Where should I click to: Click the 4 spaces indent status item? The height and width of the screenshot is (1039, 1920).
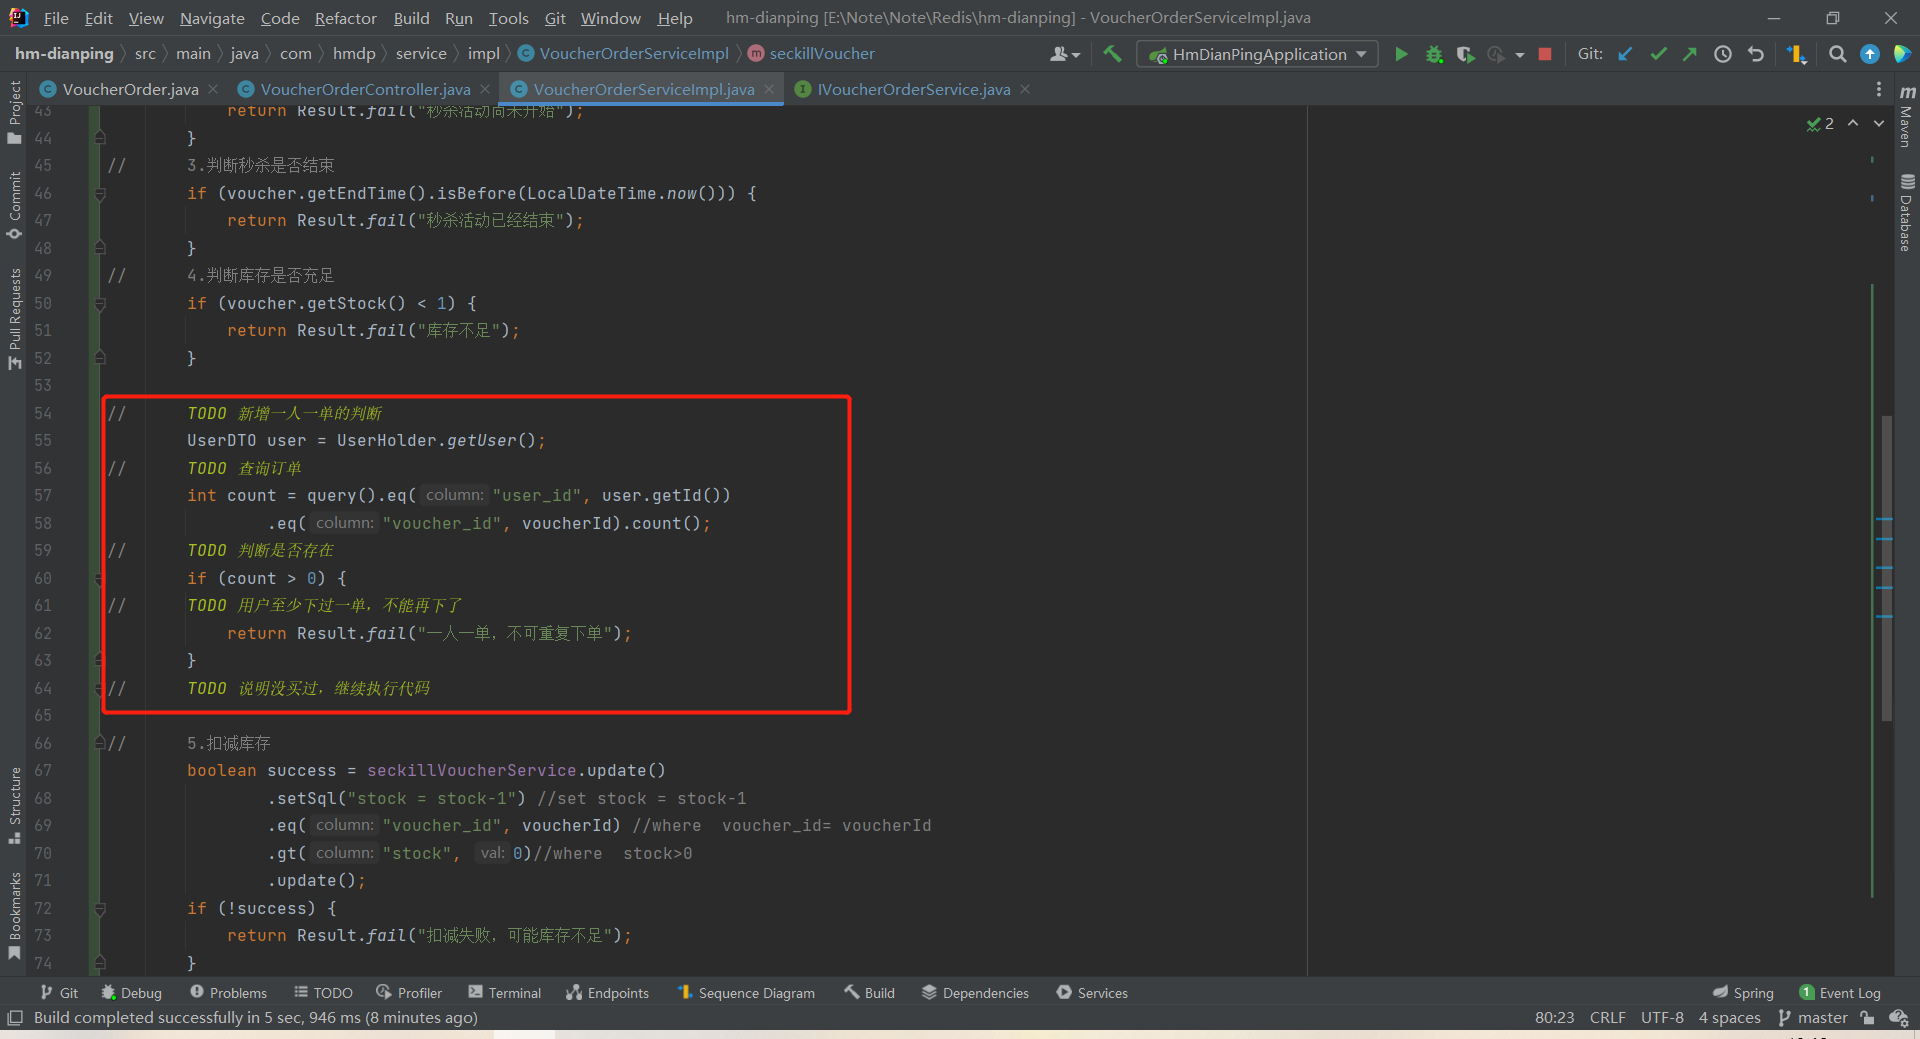click(1729, 1017)
